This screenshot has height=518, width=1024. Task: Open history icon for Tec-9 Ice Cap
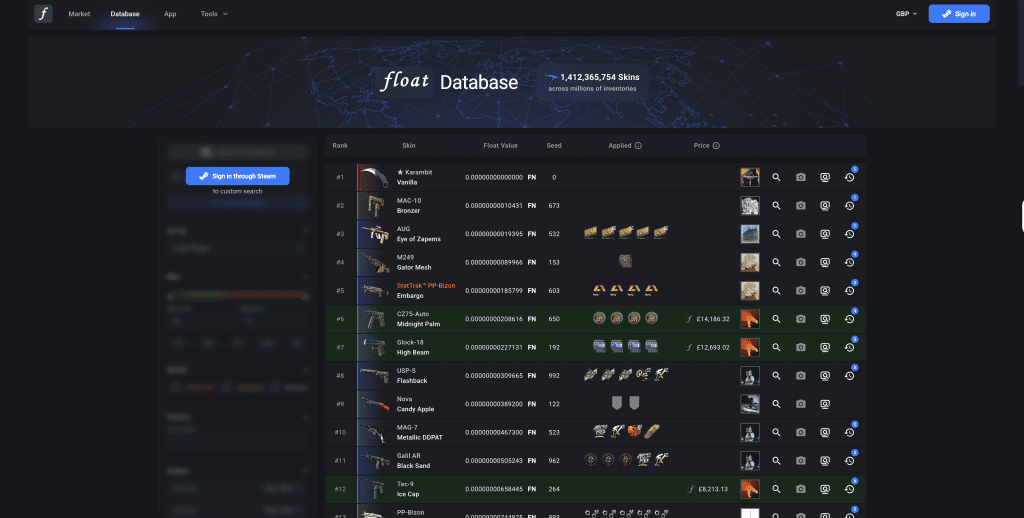[x=850, y=489]
